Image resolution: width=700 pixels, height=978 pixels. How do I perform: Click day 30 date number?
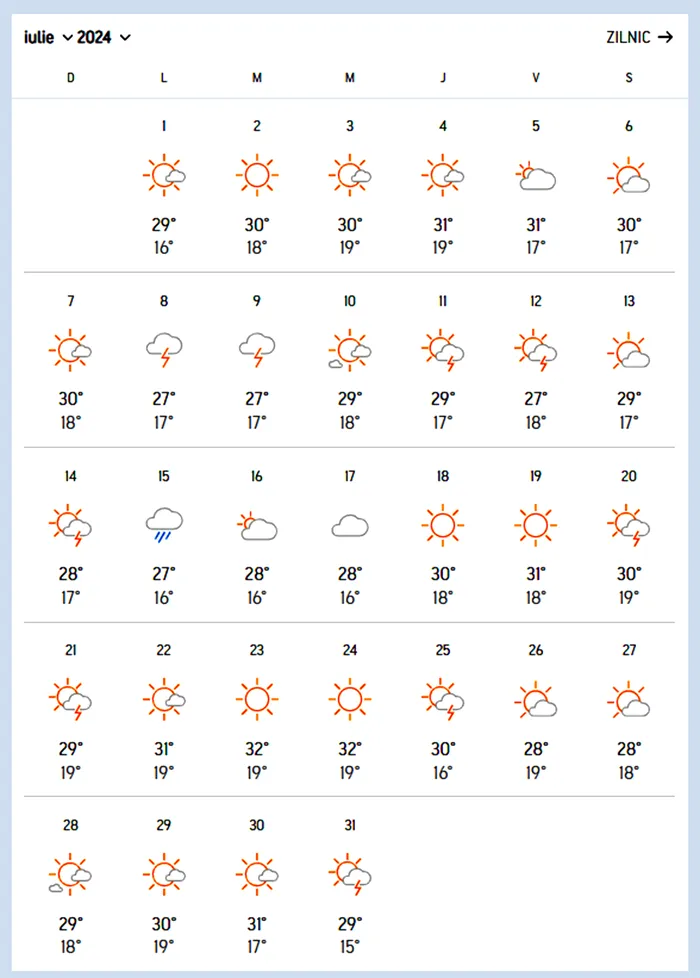pyautogui.click(x=256, y=825)
